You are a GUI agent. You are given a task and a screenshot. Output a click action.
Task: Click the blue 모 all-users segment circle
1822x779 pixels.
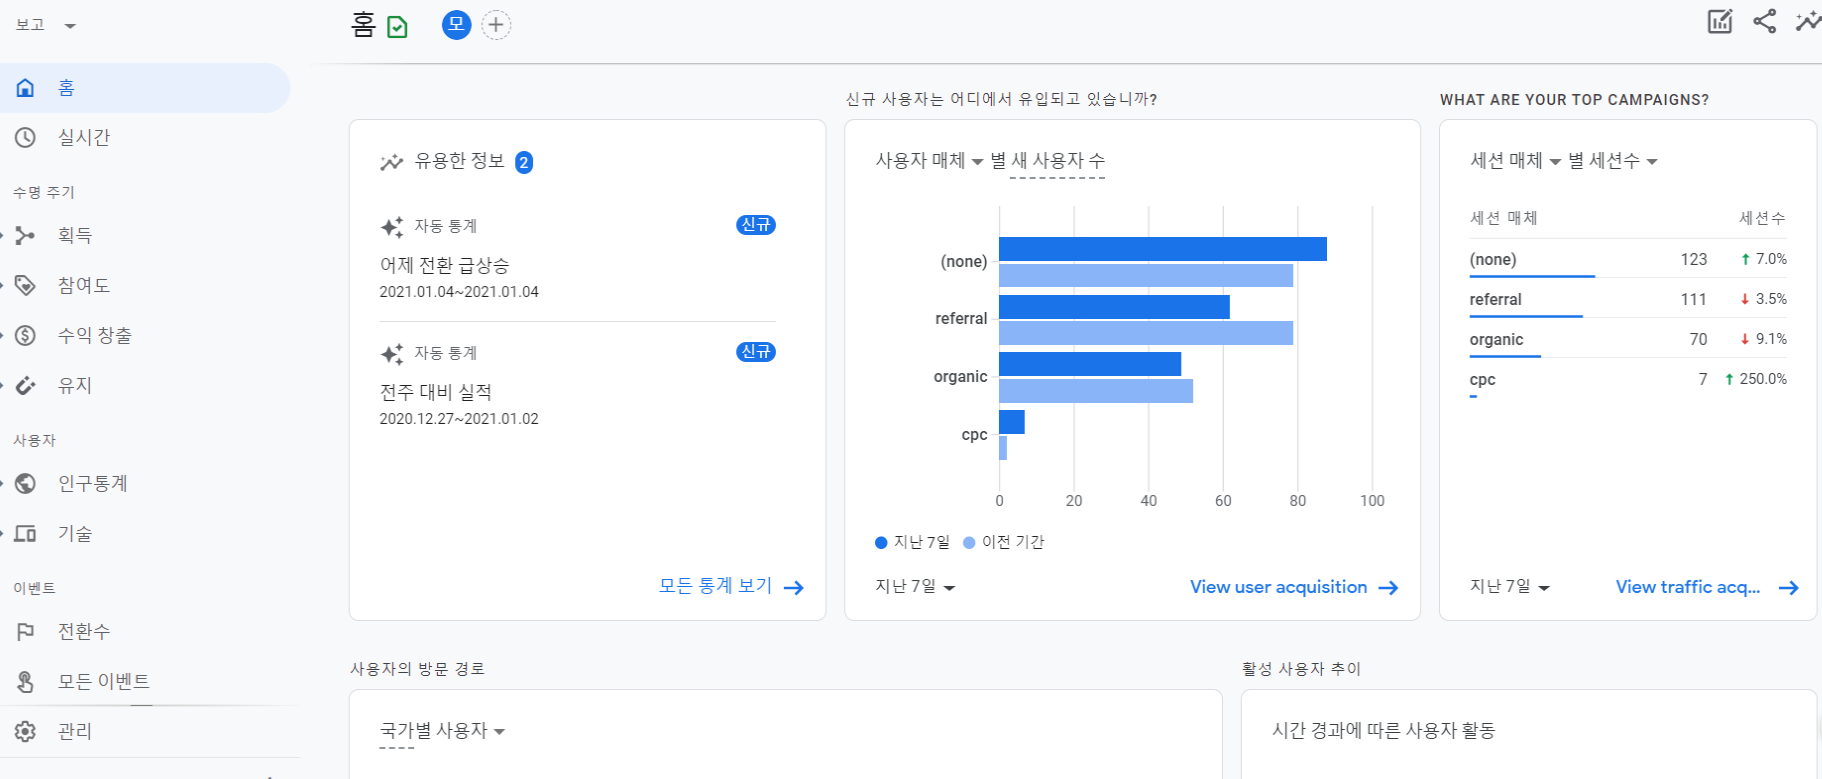(456, 25)
